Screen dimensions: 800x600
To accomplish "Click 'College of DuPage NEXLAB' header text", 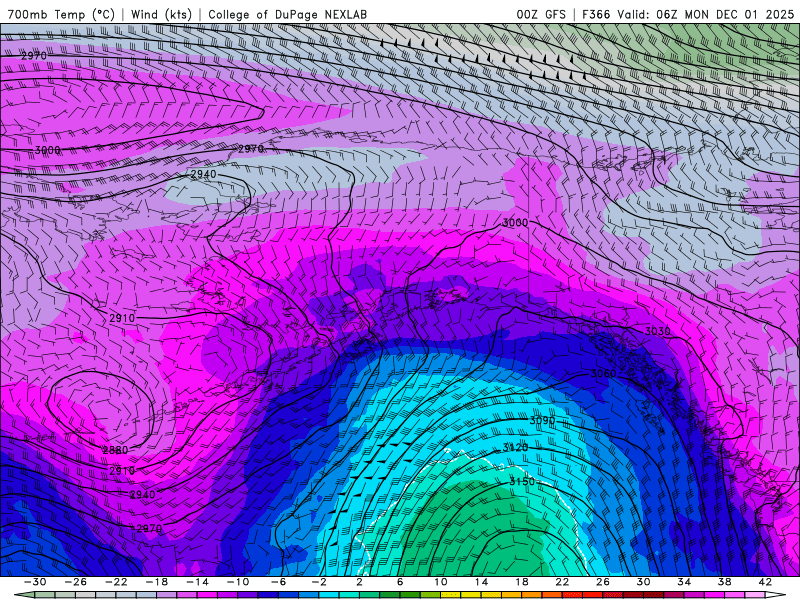I will coord(287,14).
